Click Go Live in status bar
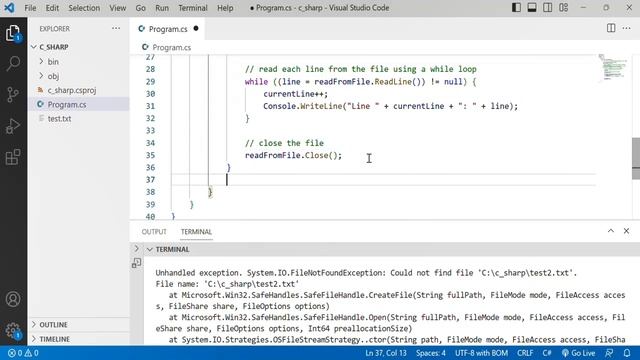 [578, 353]
